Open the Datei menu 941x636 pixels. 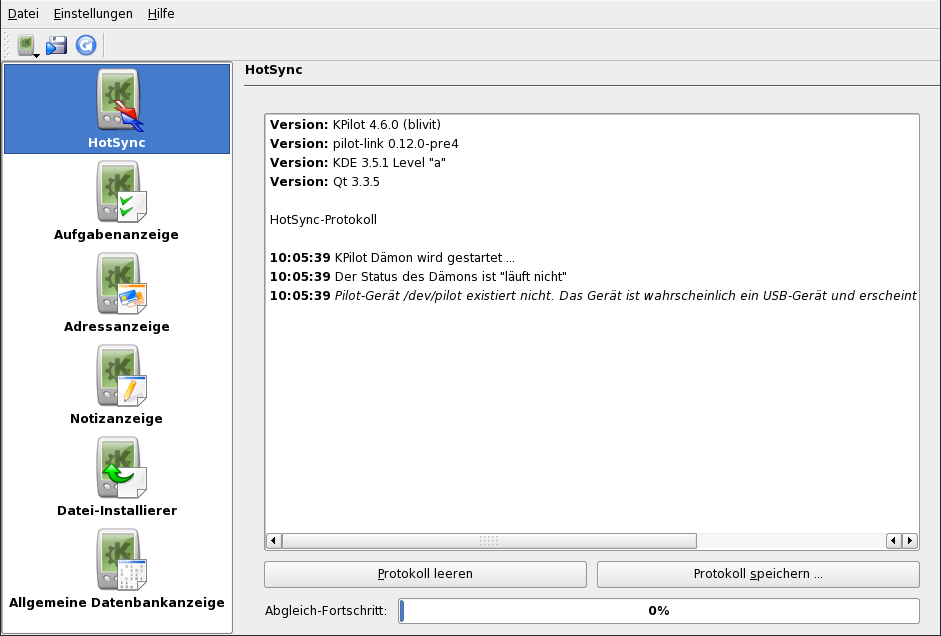(x=23, y=14)
